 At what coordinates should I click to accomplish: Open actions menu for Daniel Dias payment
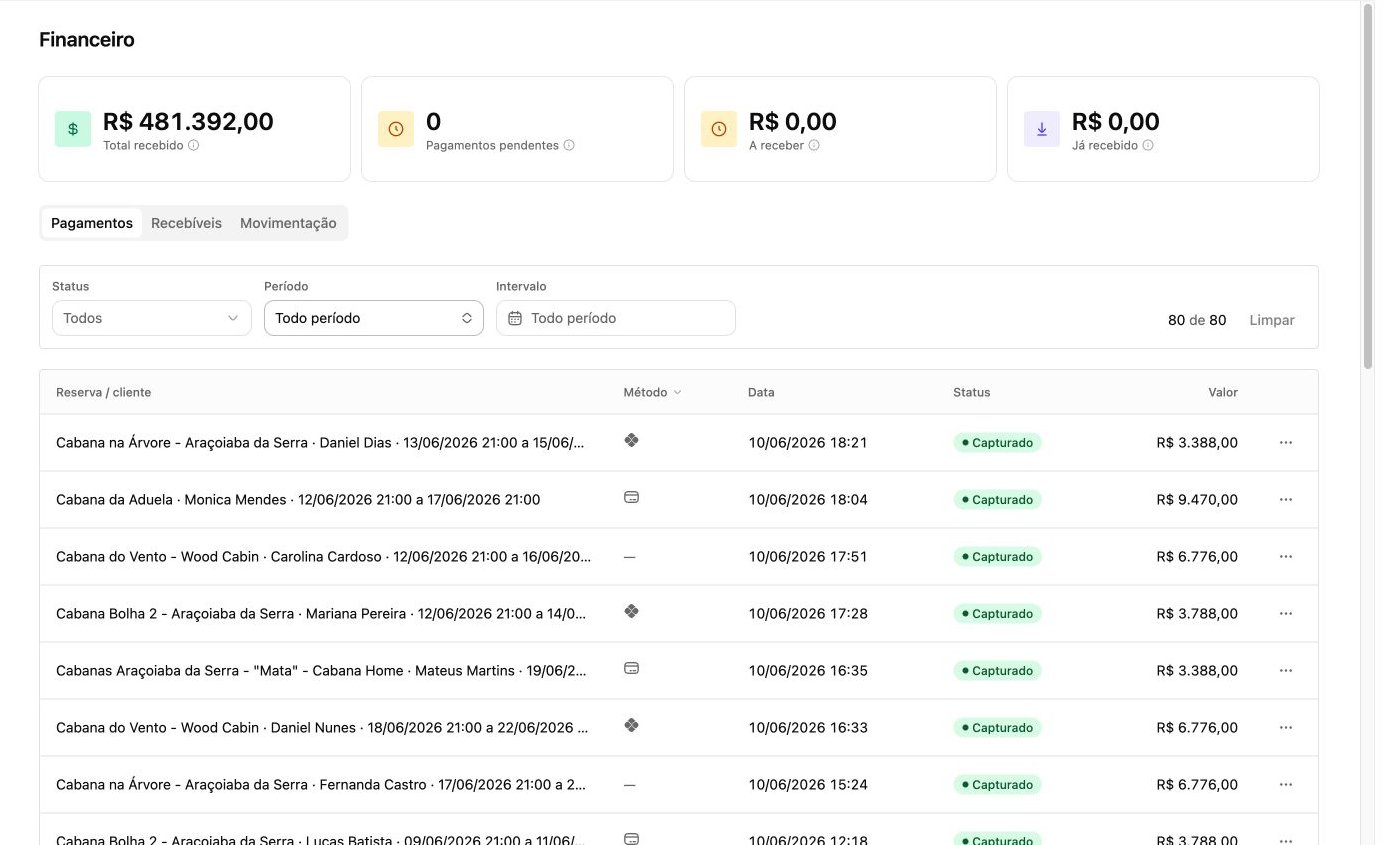1286,442
